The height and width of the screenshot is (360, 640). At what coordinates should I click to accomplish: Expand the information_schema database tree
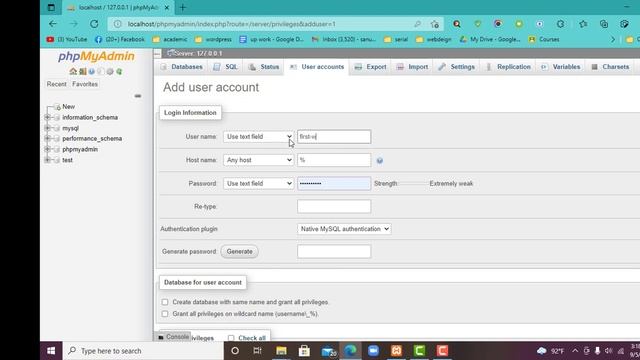pos(47,118)
